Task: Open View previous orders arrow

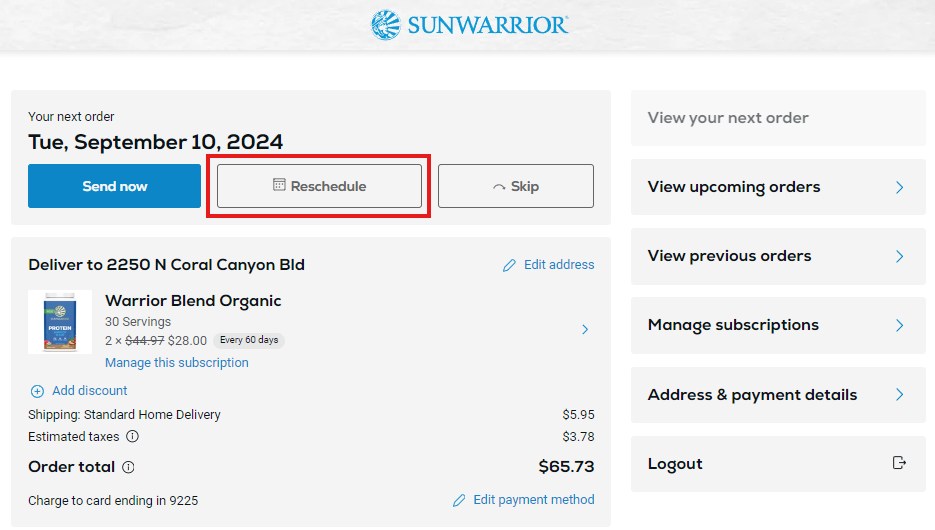Action: tap(899, 256)
